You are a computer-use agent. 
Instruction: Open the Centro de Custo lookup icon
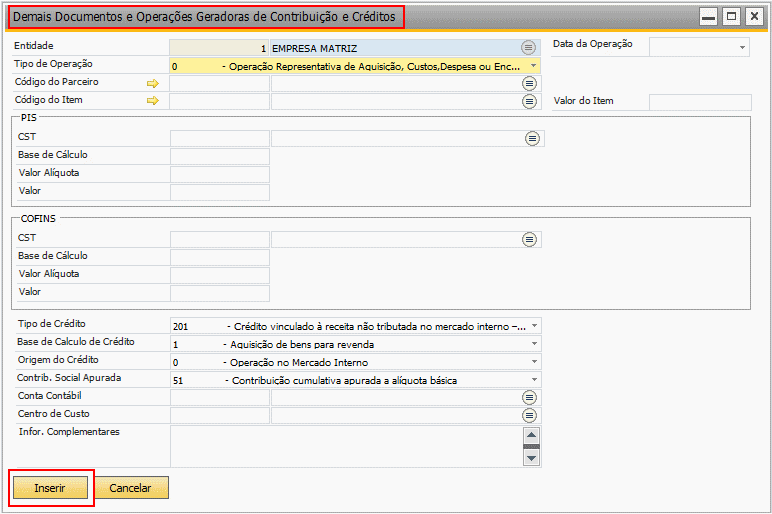(x=529, y=416)
